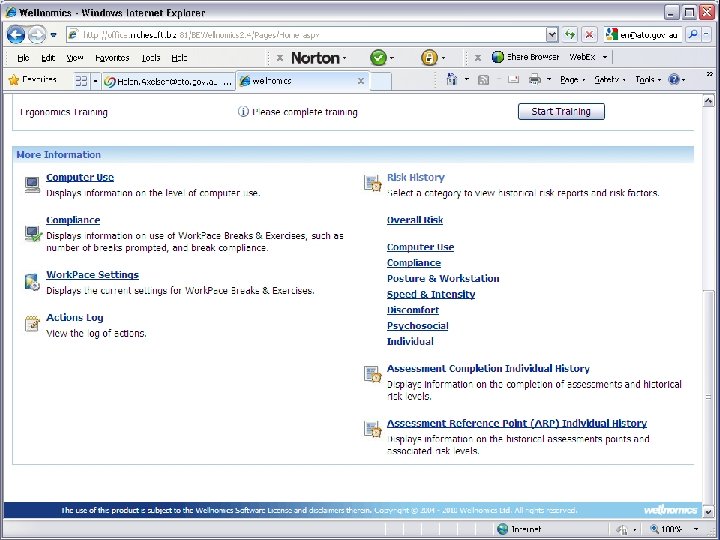Click the browser Back arrow button

tap(16, 35)
